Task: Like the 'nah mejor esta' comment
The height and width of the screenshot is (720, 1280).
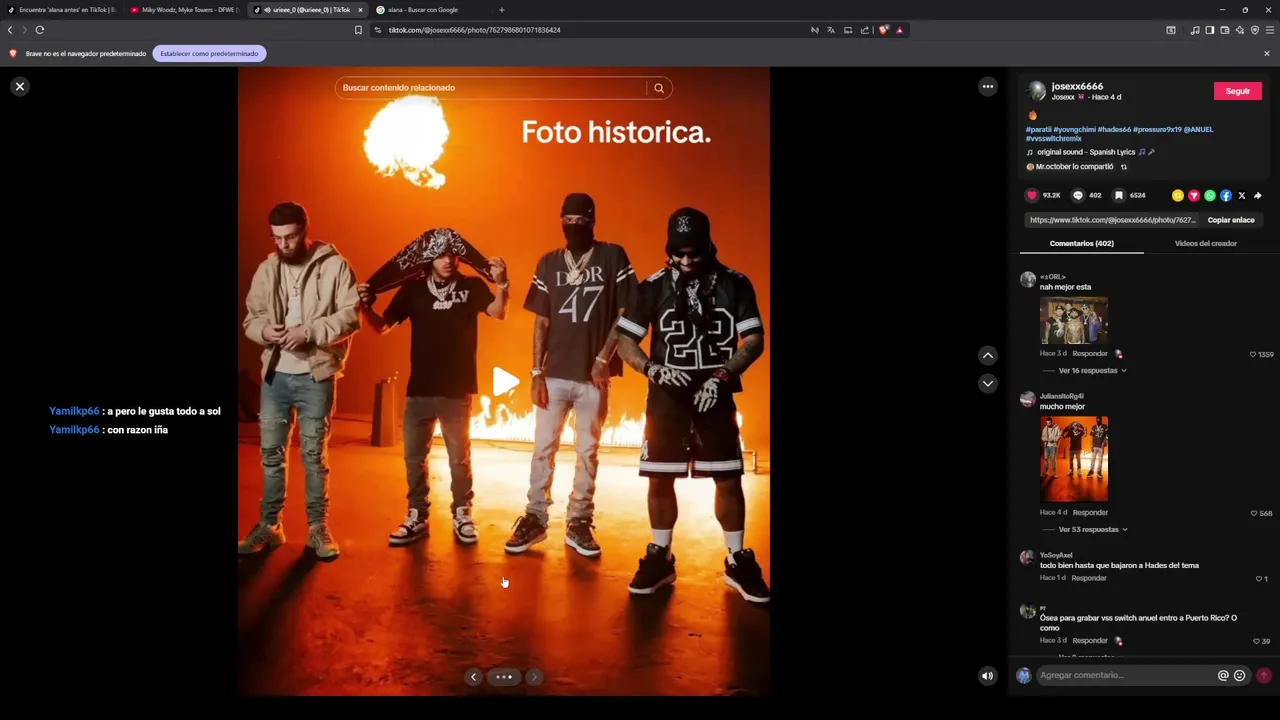Action: pos(1253,355)
